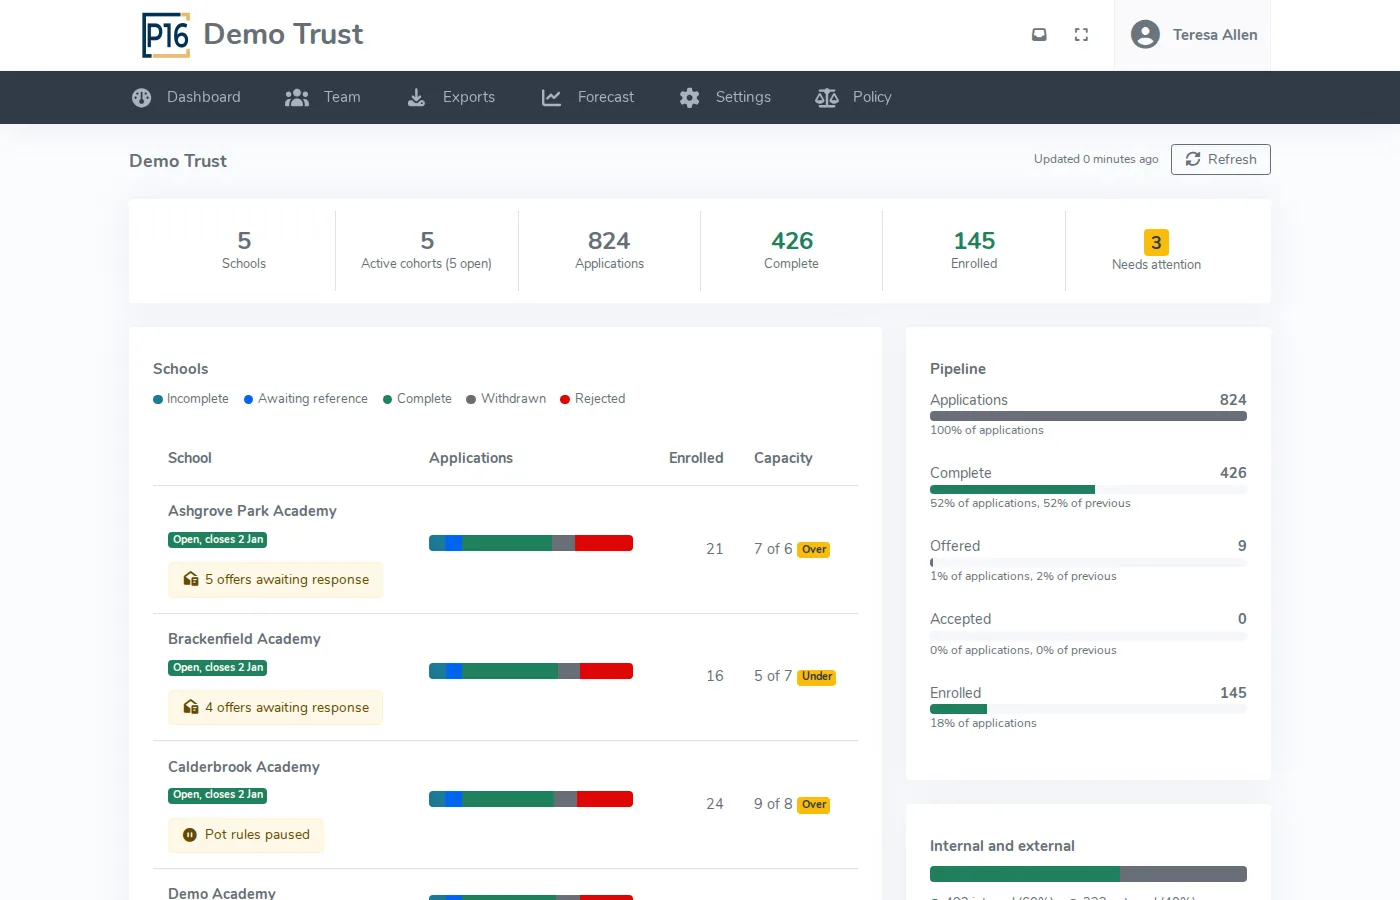Click the P16 logo icon
The width and height of the screenshot is (1400, 900).
(166, 35)
